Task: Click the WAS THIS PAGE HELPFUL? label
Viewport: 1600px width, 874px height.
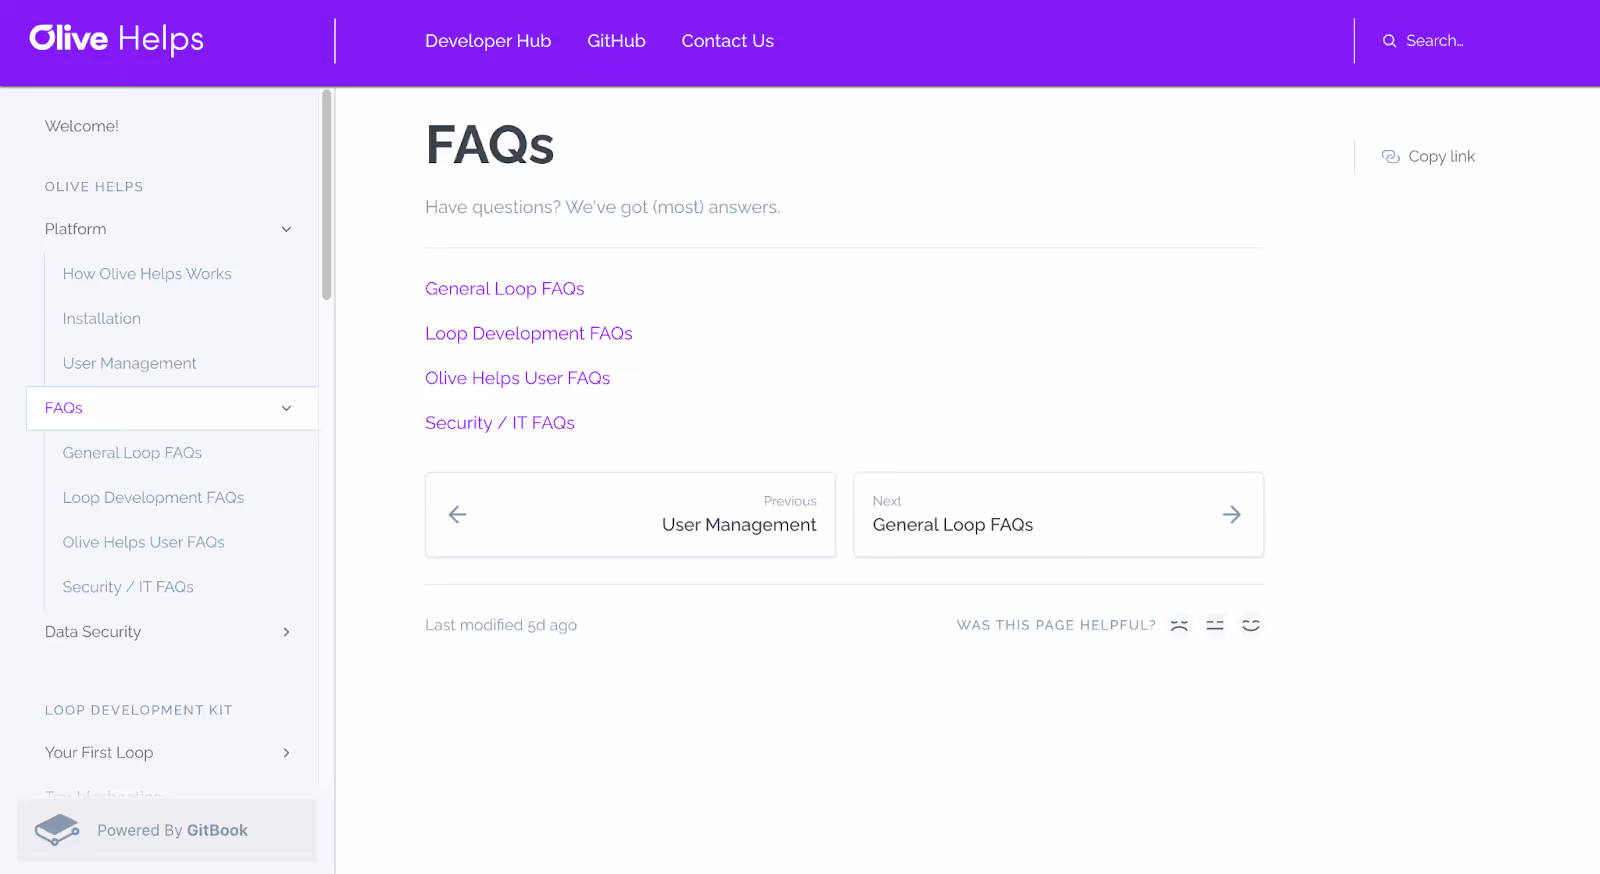Action: [1056, 625]
